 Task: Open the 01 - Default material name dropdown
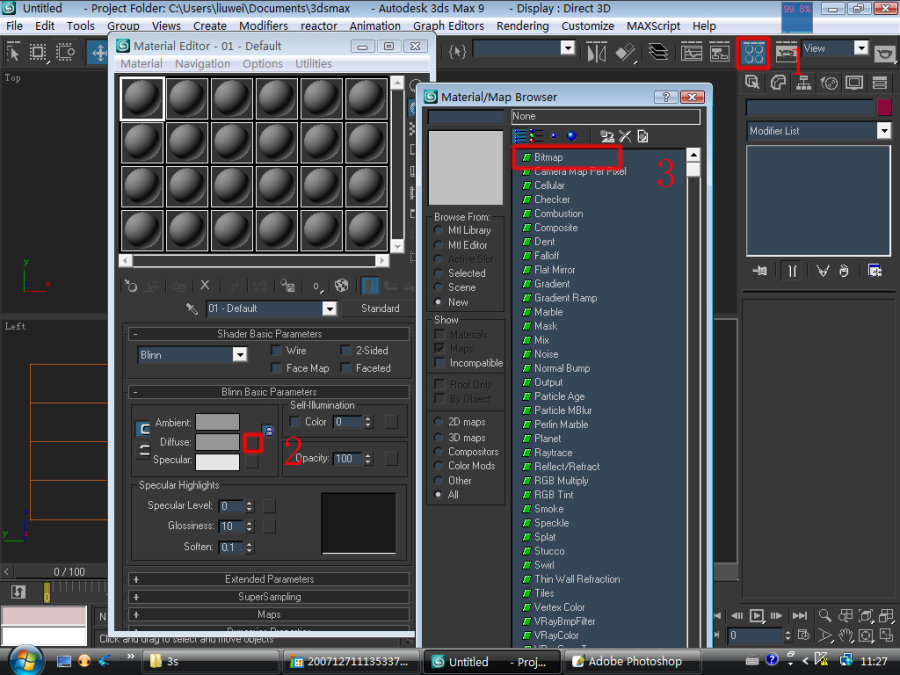coord(329,309)
